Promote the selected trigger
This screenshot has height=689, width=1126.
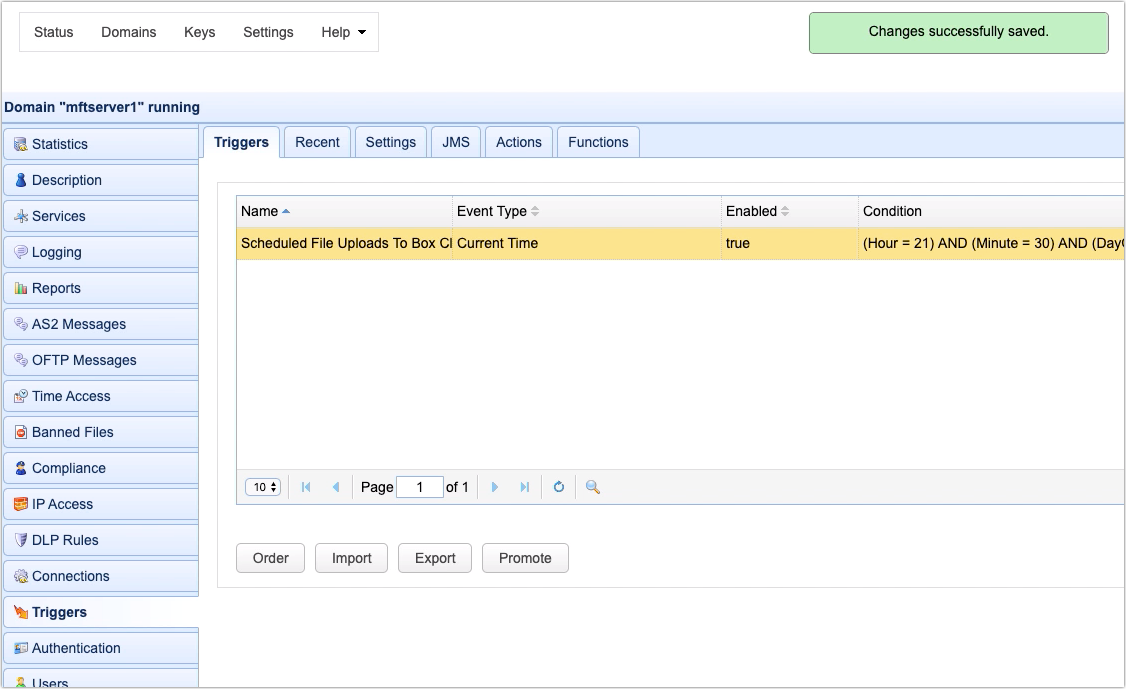click(x=525, y=558)
